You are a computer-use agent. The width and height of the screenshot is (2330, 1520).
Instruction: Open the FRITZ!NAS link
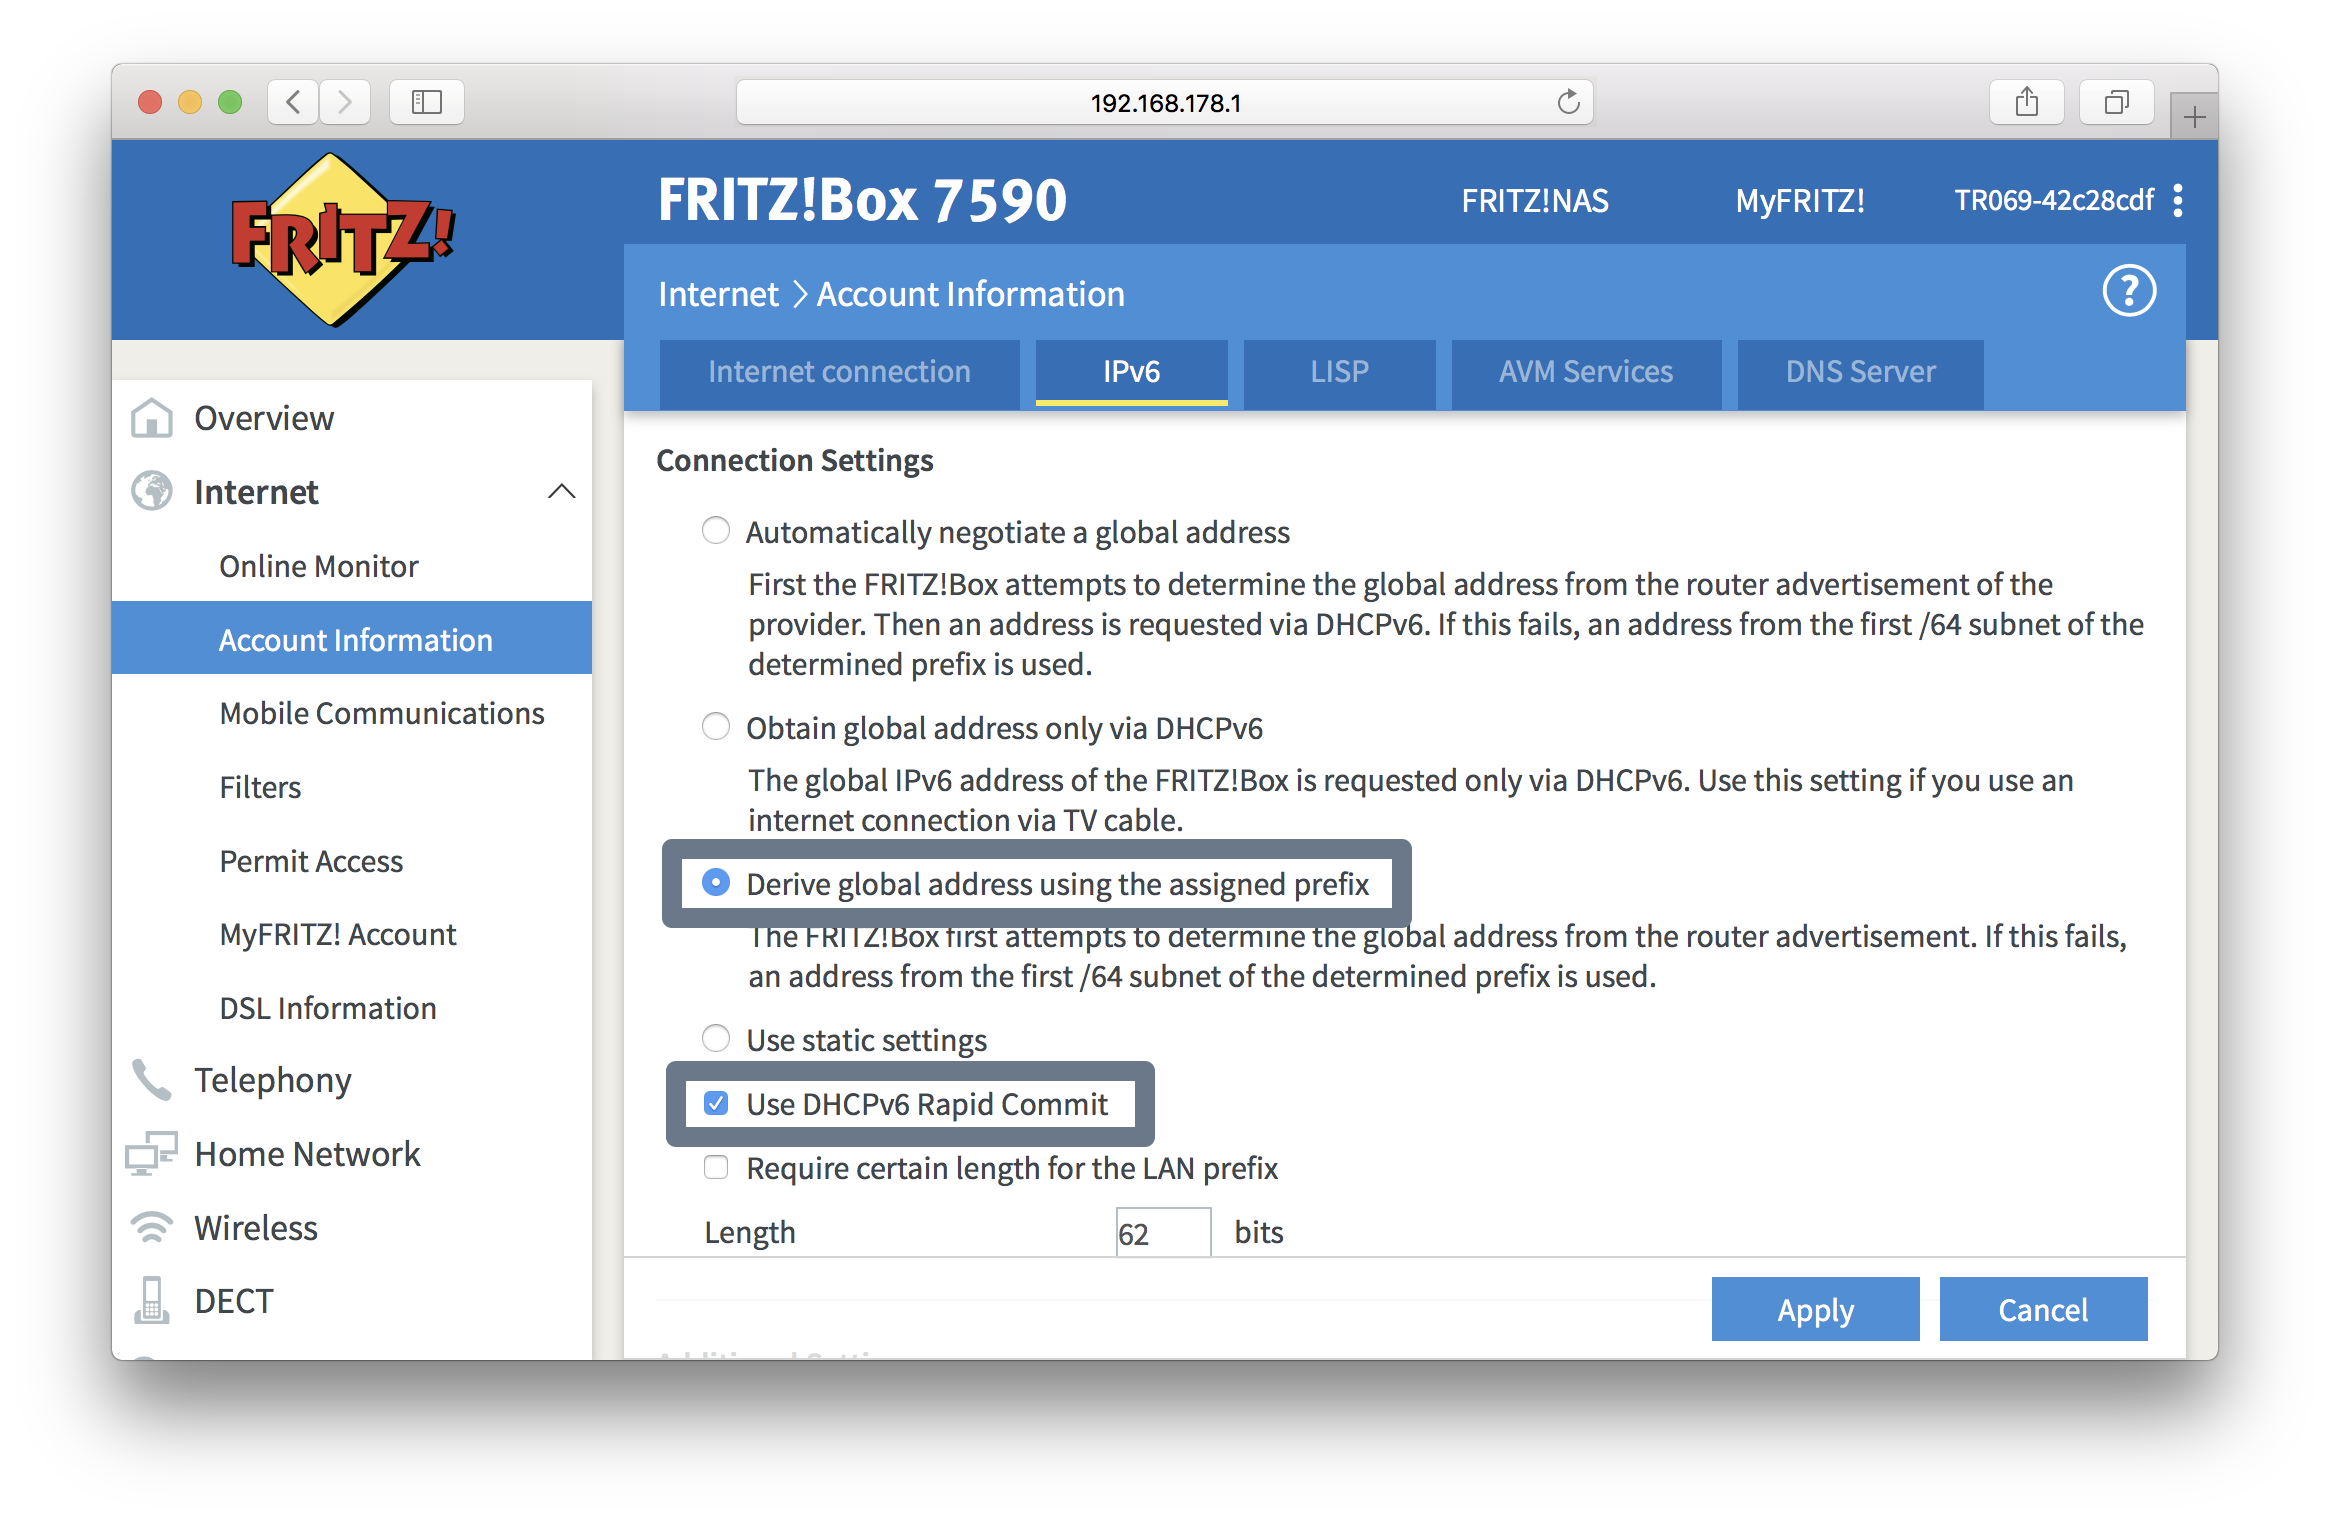[x=1535, y=201]
